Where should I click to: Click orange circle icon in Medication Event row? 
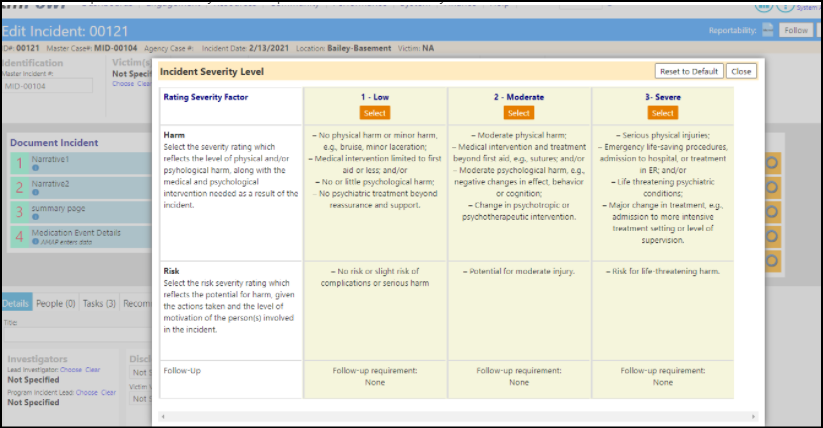pos(772,236)
